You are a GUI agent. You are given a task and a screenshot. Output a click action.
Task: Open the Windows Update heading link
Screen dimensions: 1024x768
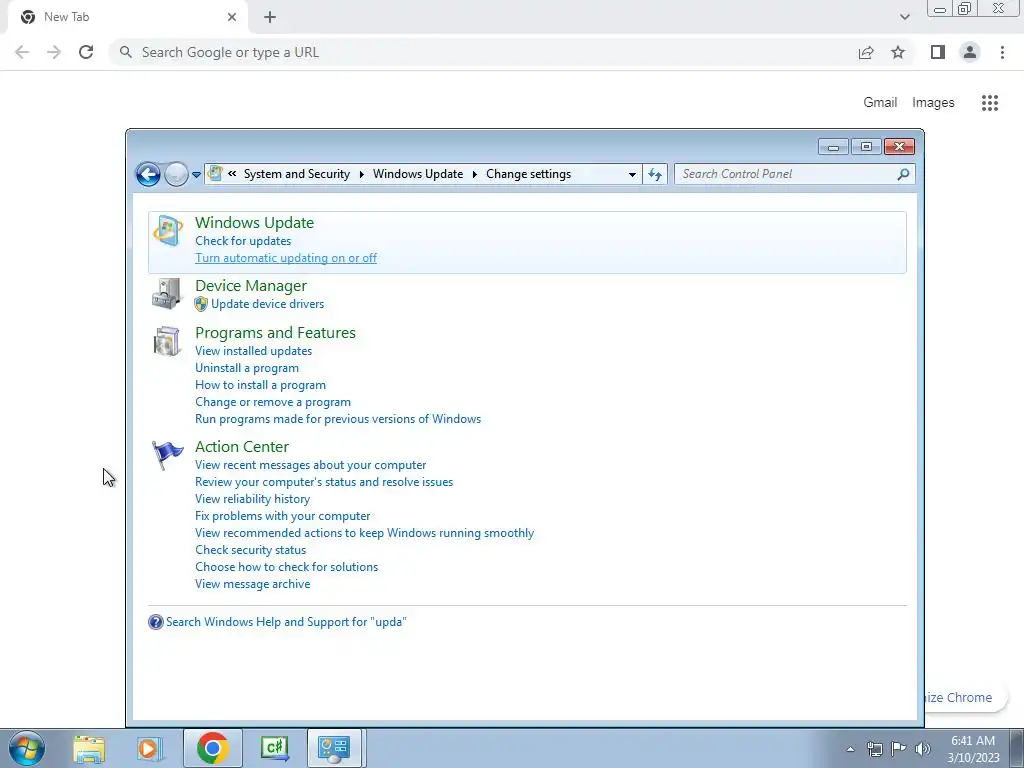[x=255, y=223]
